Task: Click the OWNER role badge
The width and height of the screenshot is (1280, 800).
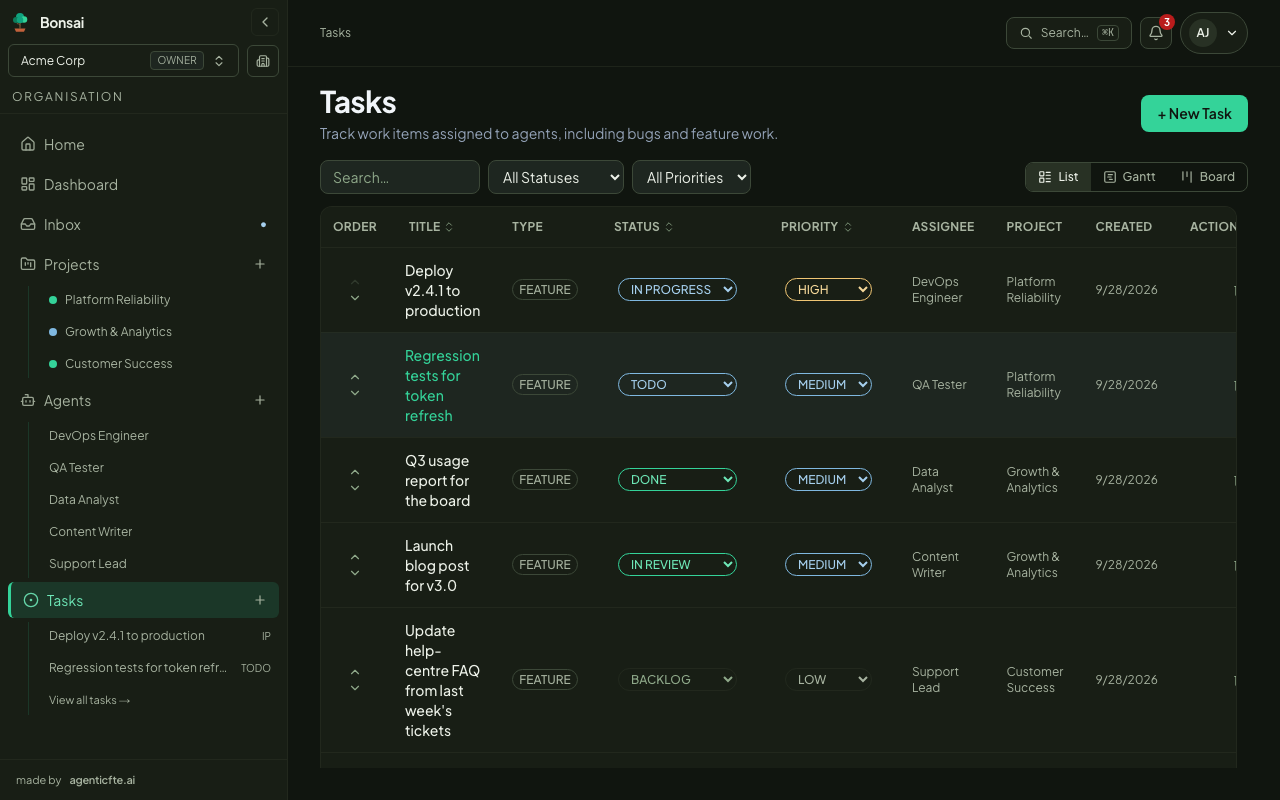Action: coord(177,61)
